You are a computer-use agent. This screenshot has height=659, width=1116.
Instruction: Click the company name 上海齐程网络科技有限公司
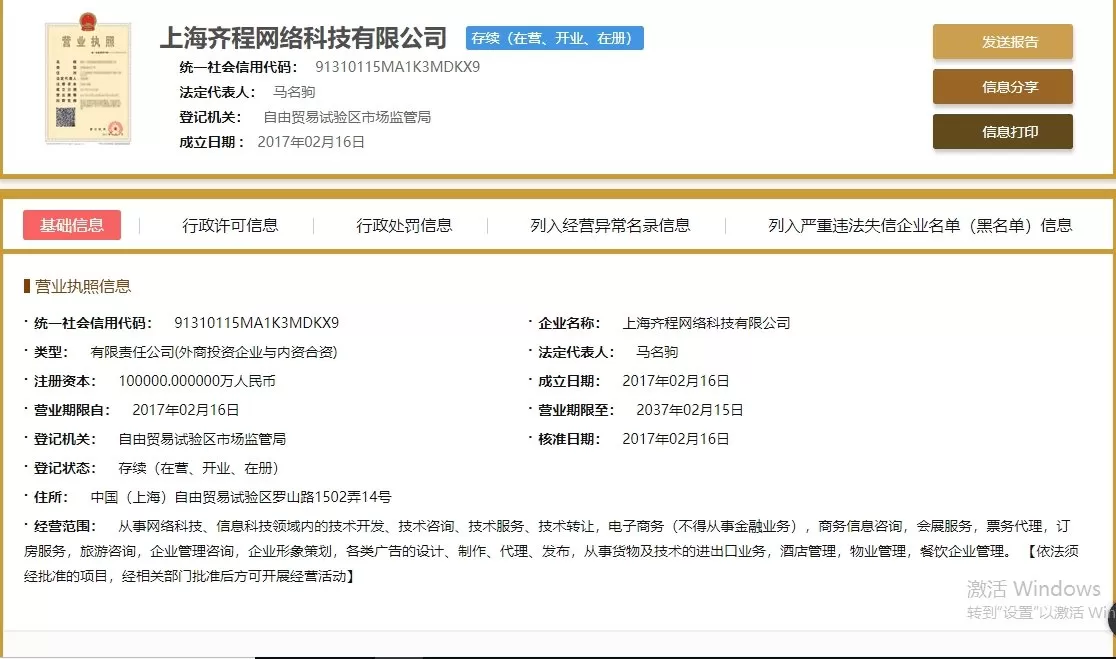(x=303, y=38)
